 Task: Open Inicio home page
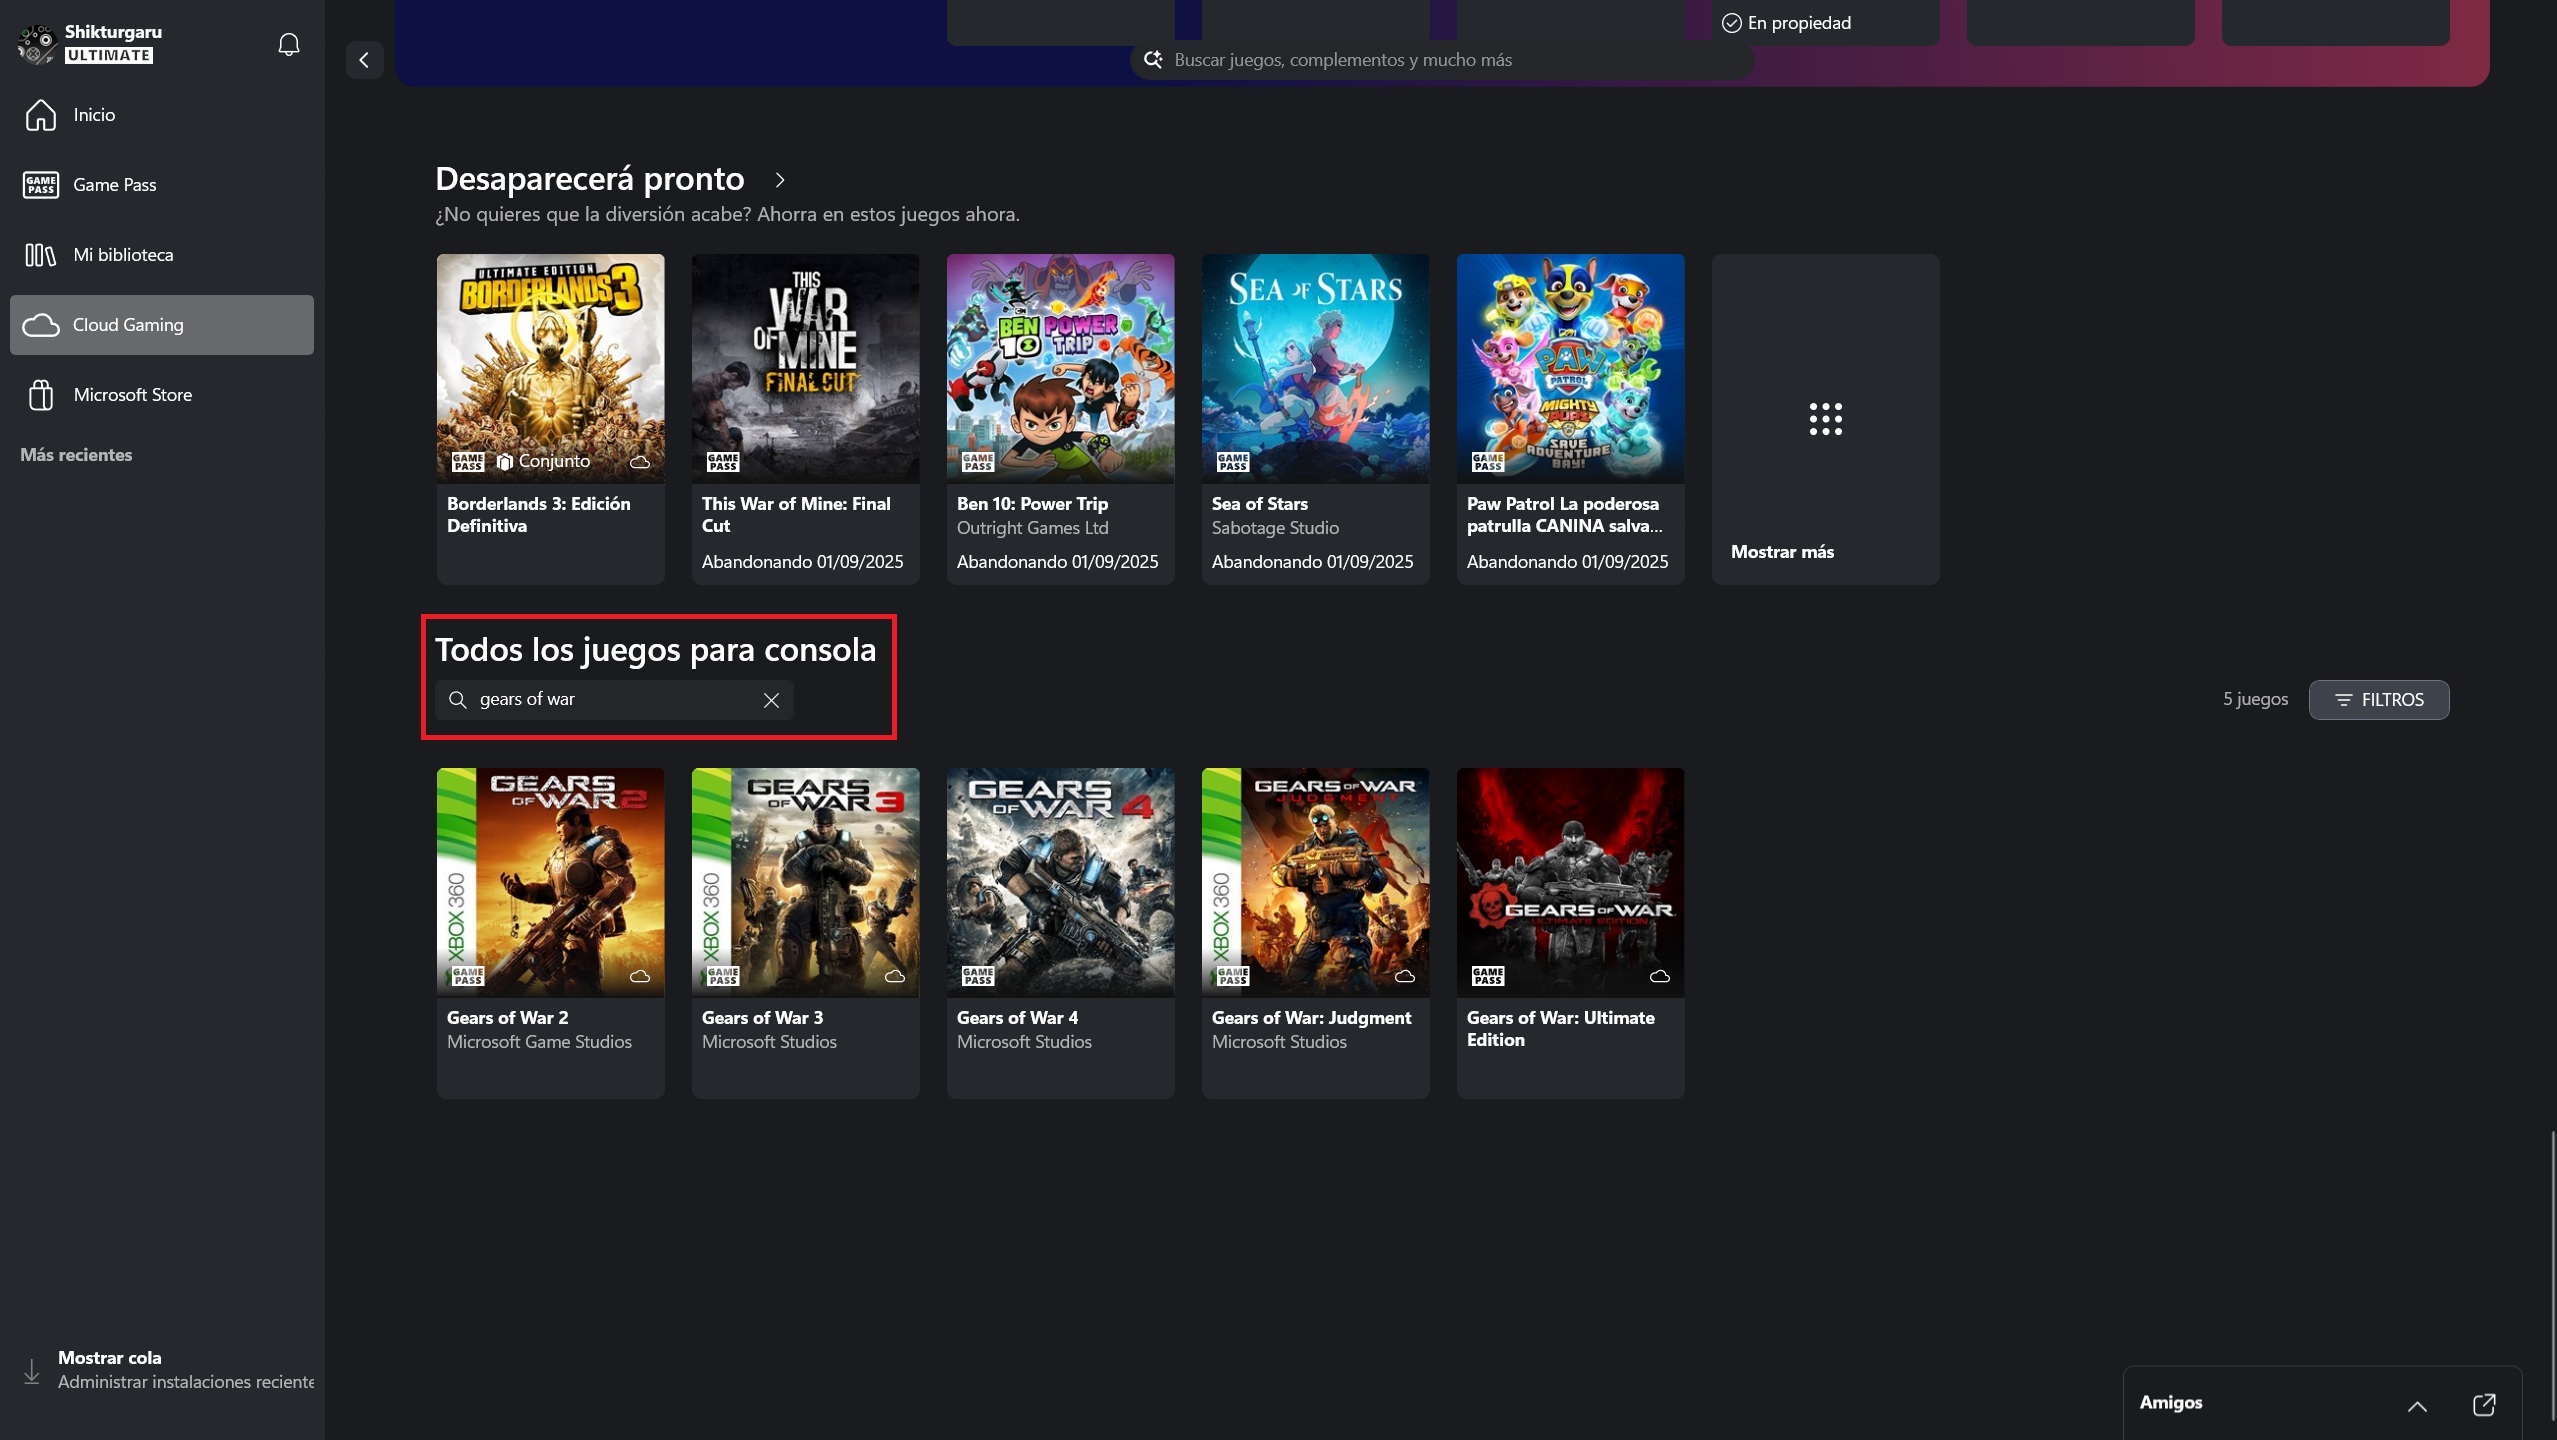coord(94,115)
